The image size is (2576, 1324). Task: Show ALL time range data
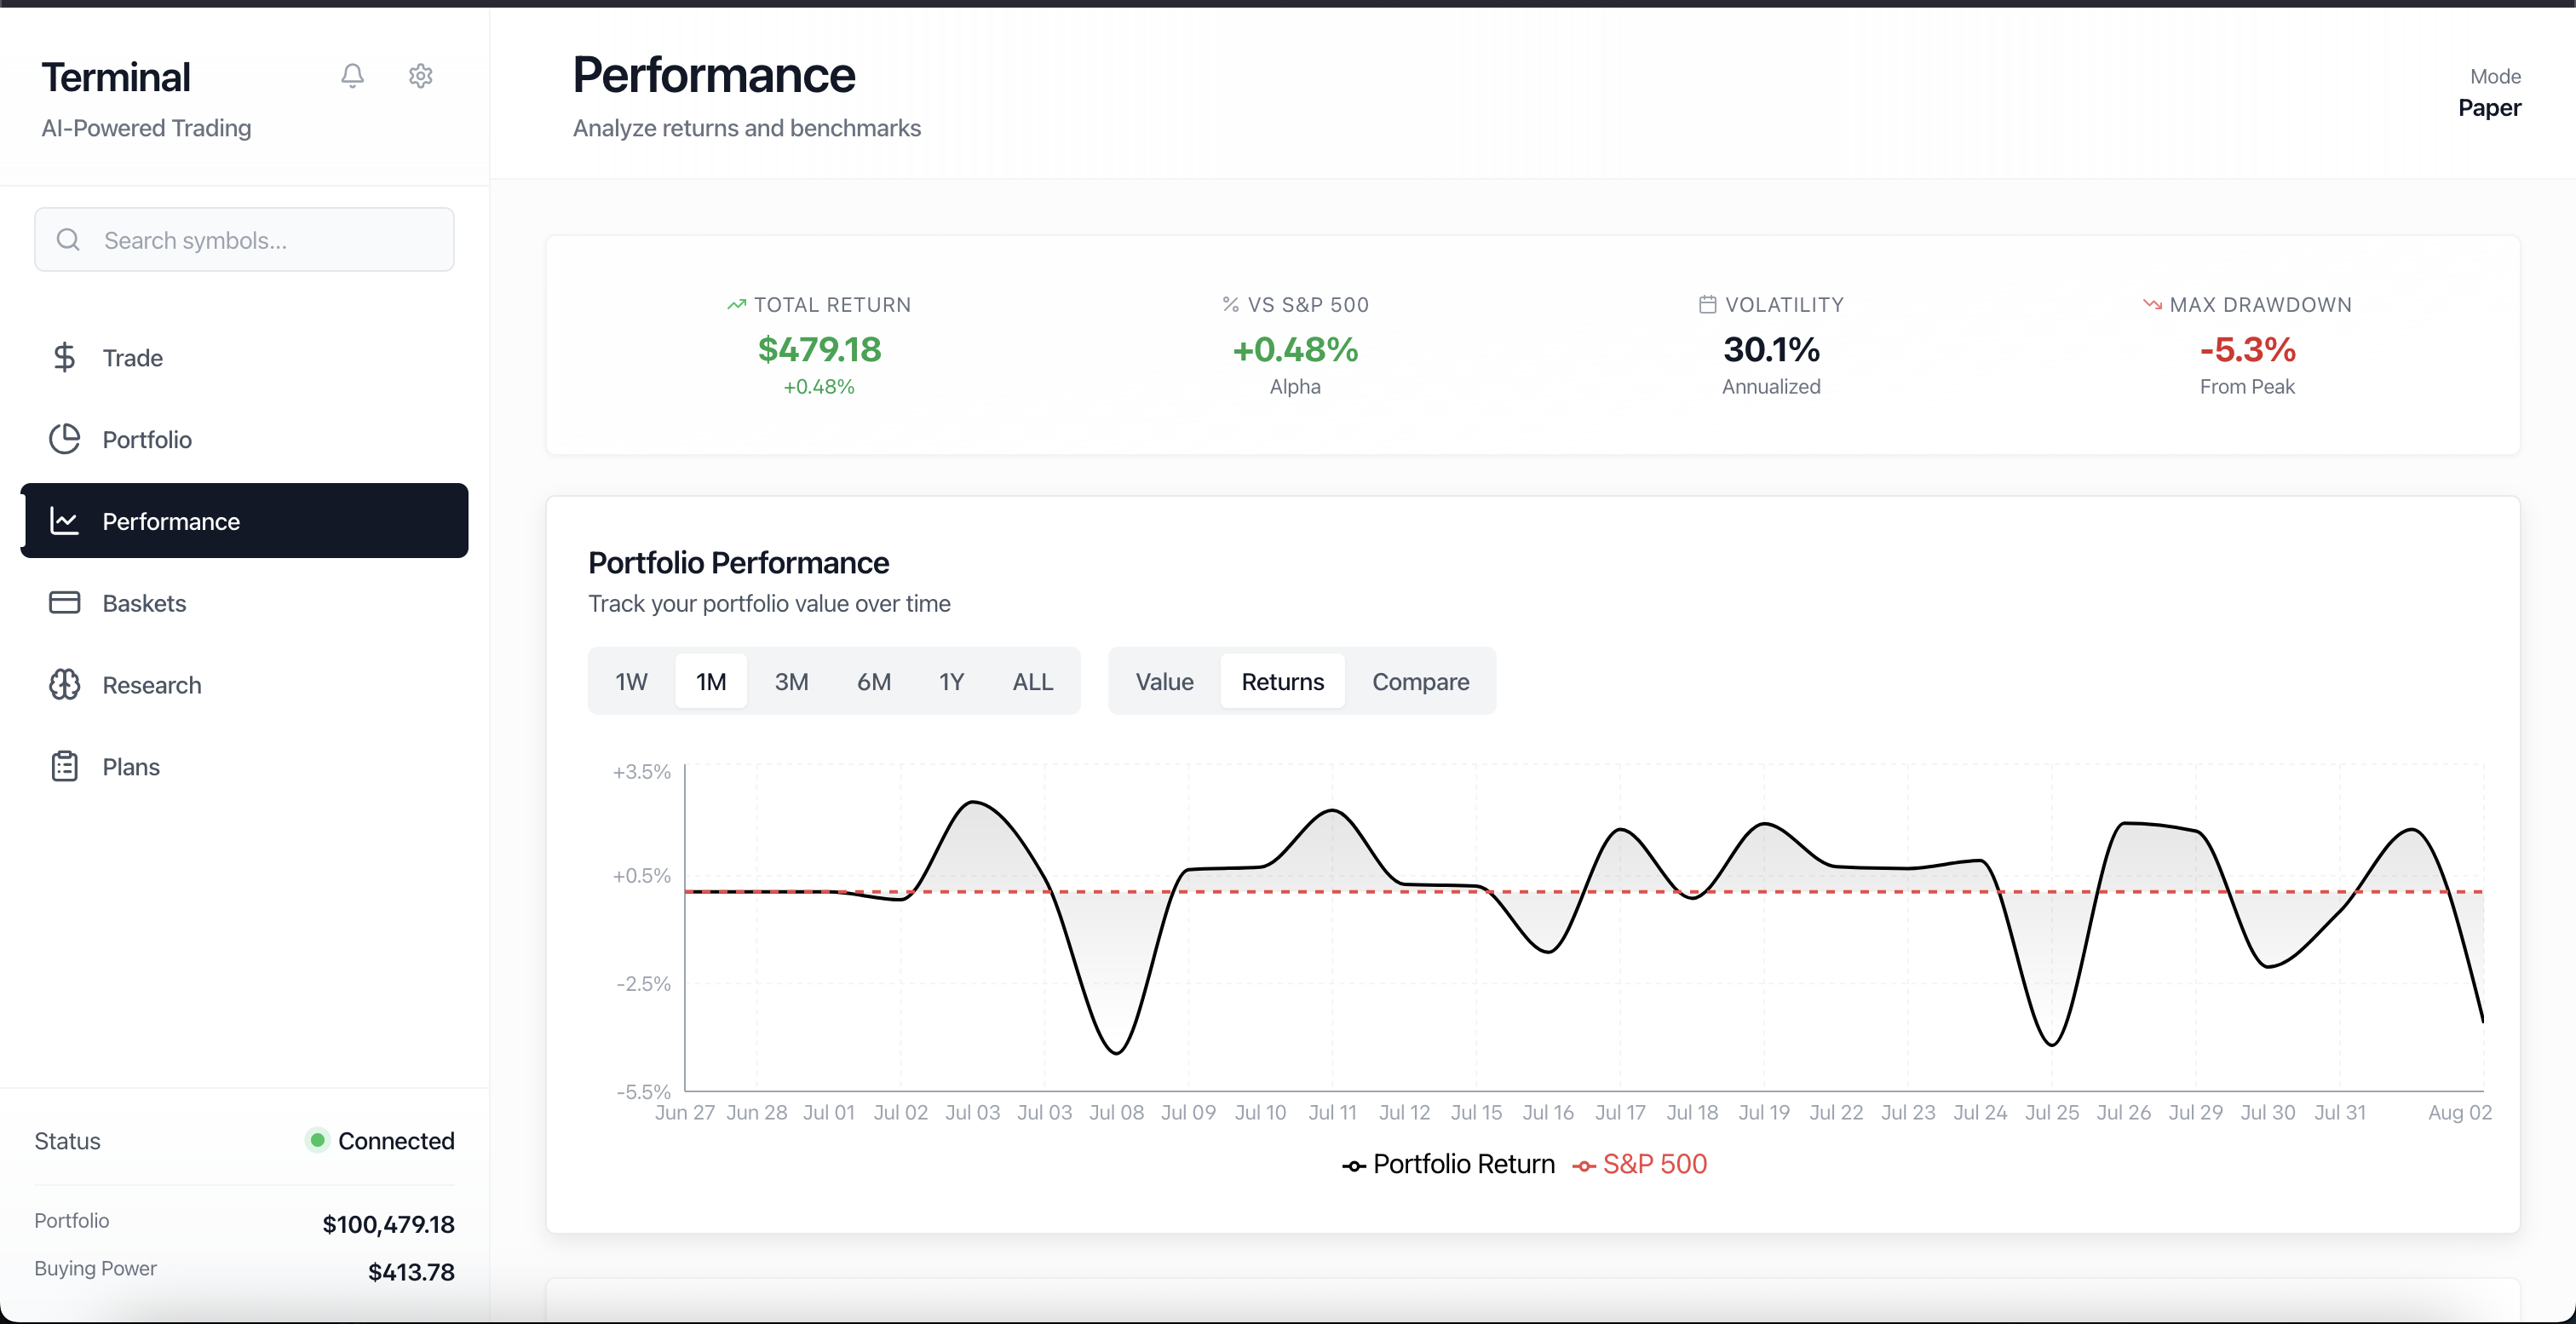(1032, 681)
